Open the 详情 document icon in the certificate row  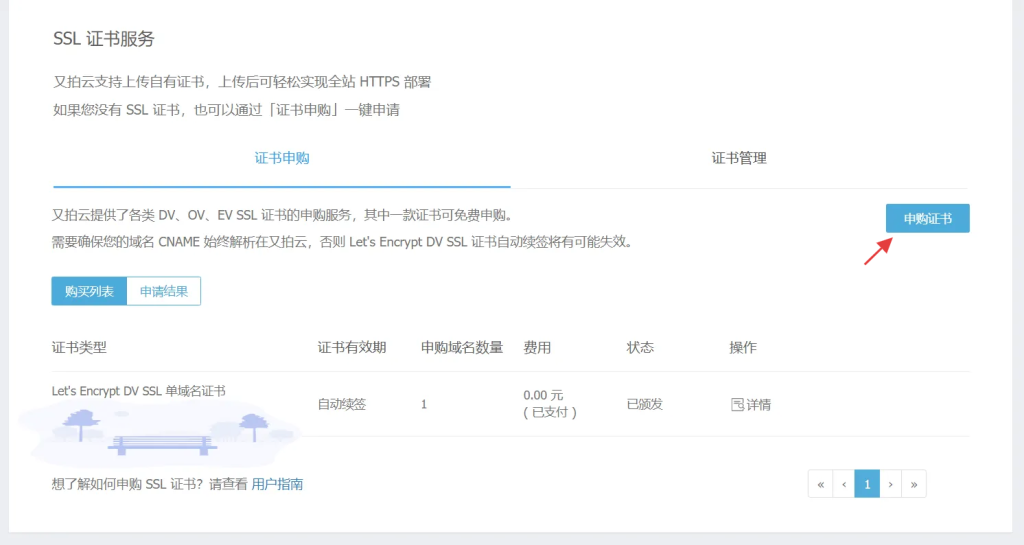[737, 405]
